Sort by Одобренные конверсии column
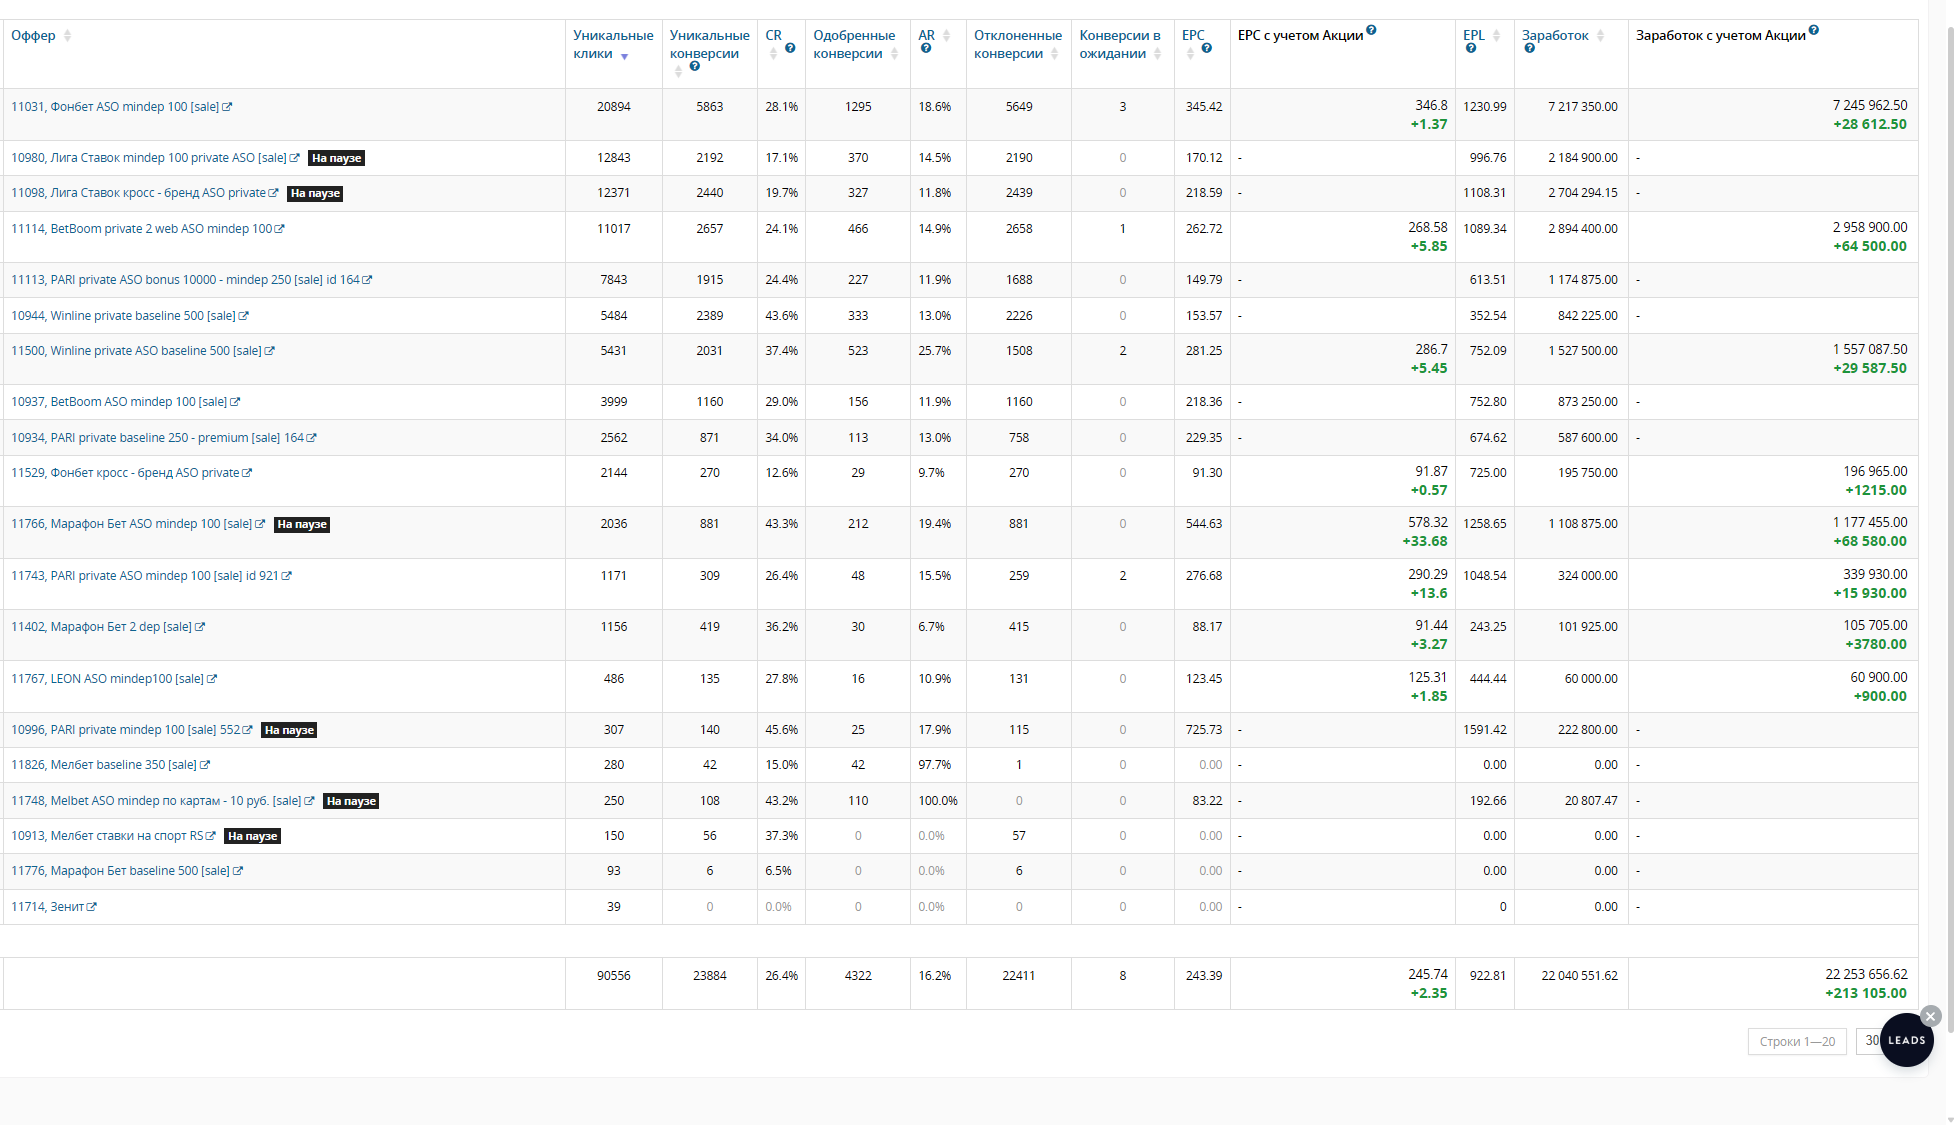Image resolution: width=1956 pixels, height=1125 pixels. (x=854, y=44)
